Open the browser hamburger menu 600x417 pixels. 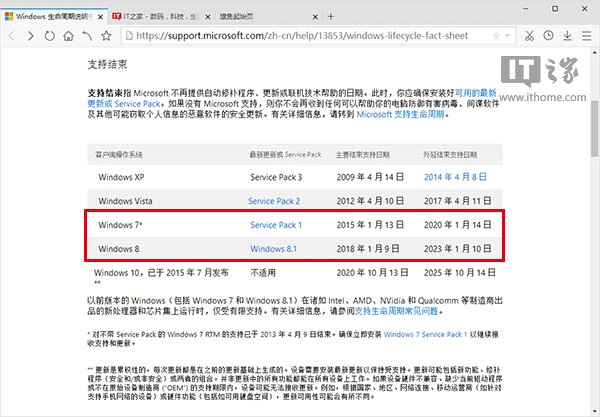click(x=587, y=36)
